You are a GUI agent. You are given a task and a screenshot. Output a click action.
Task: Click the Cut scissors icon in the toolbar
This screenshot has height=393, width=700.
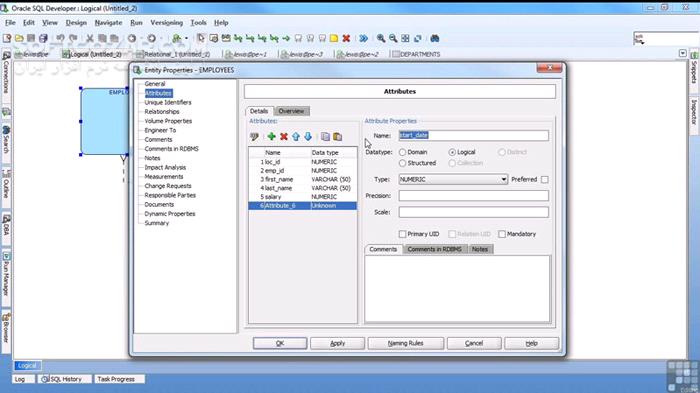pos(90,38)
